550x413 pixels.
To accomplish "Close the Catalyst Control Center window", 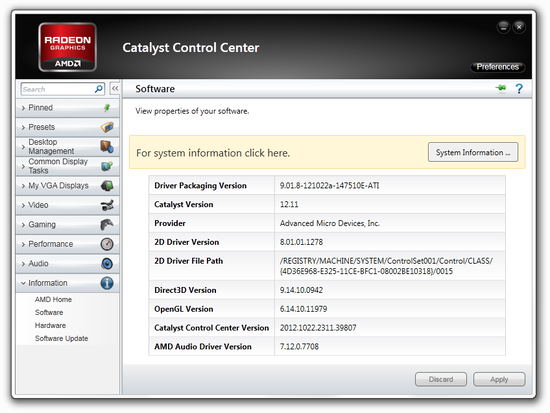I will click(519, 27).
